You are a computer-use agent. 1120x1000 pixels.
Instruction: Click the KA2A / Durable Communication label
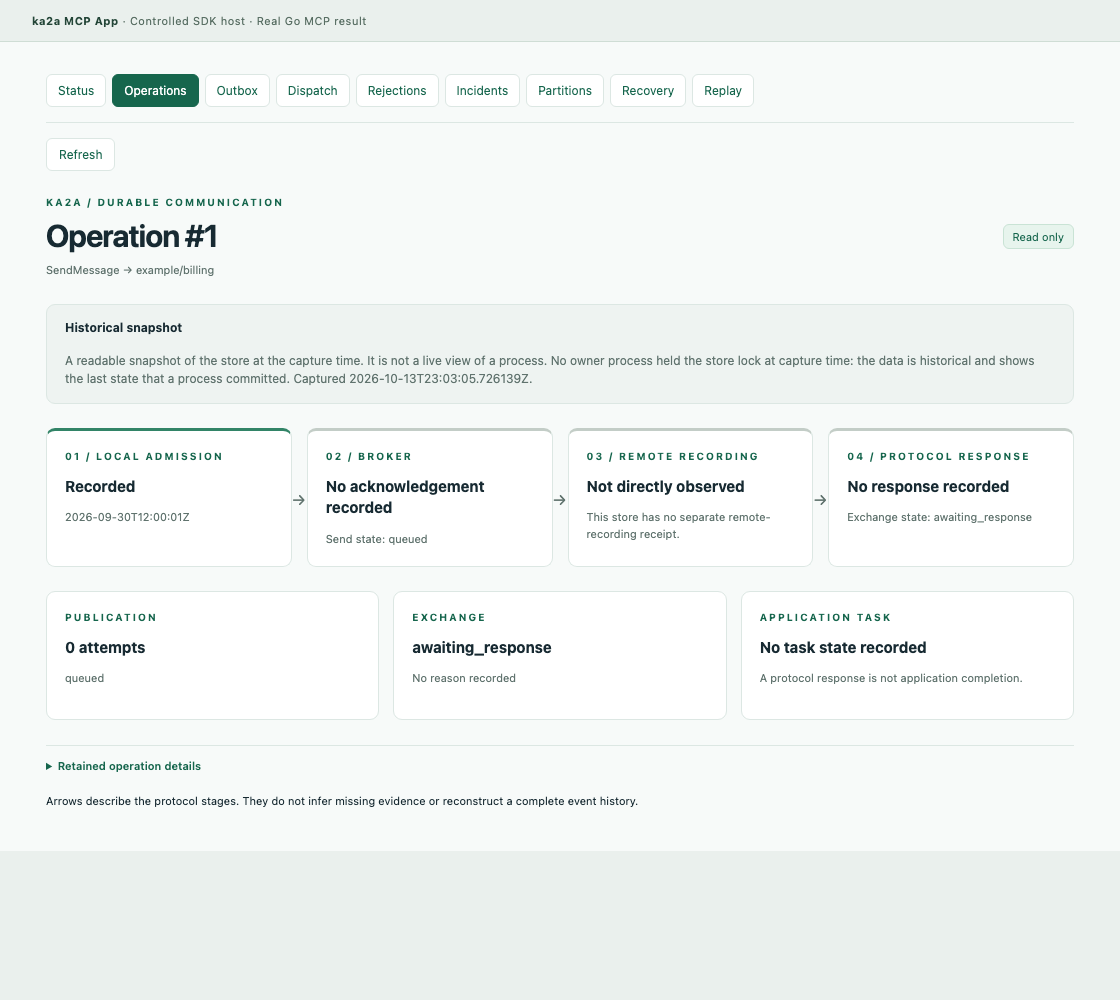click(x=164, y=203)
